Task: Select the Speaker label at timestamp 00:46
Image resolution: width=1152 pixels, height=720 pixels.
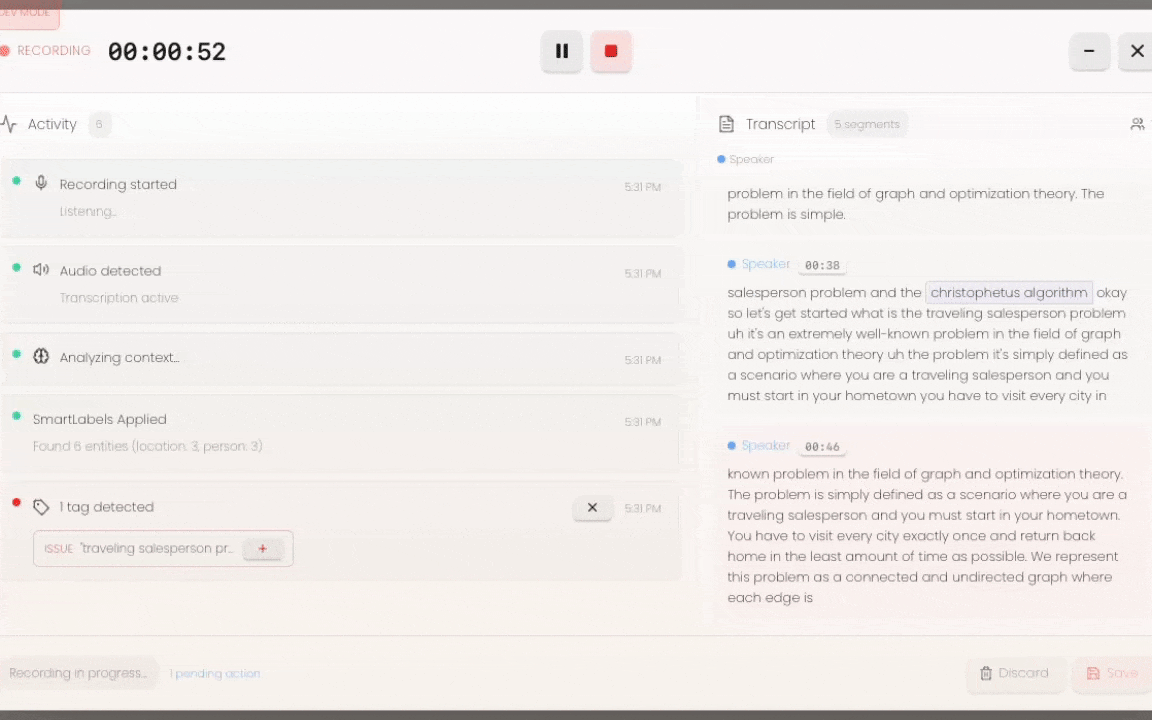Action: tap(765, 446)
